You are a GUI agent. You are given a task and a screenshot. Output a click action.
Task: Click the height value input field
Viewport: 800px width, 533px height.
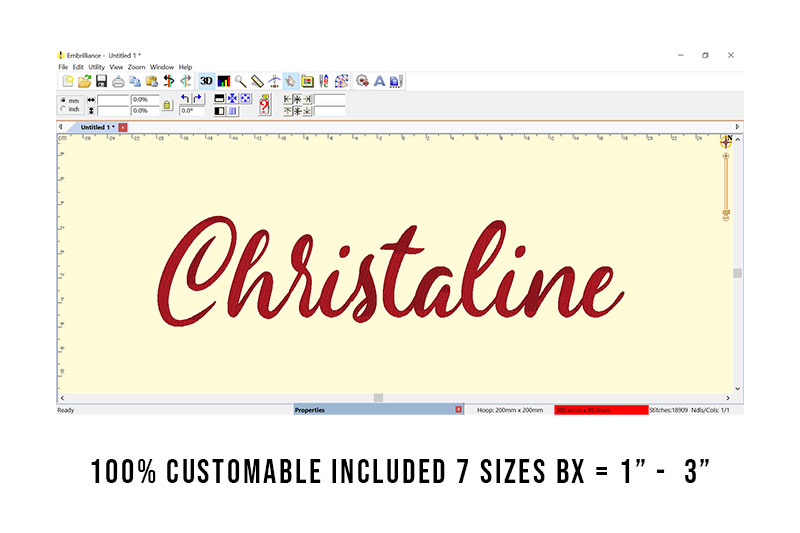(x=113, y=111)
